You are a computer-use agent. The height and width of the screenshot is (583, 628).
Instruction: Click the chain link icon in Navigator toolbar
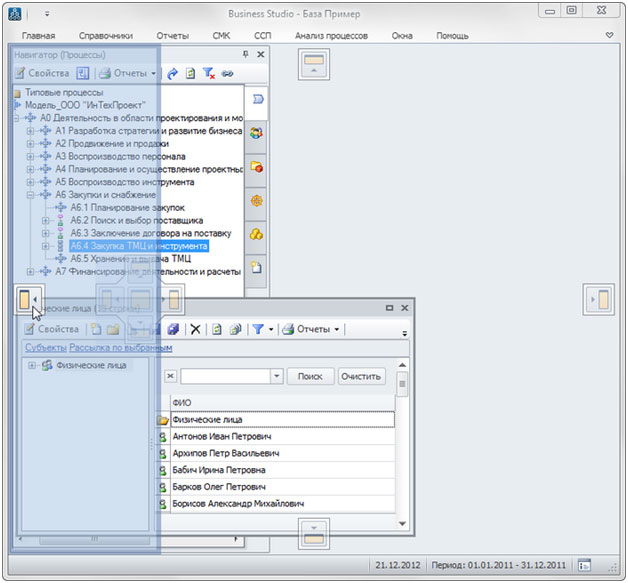point(227,74)
